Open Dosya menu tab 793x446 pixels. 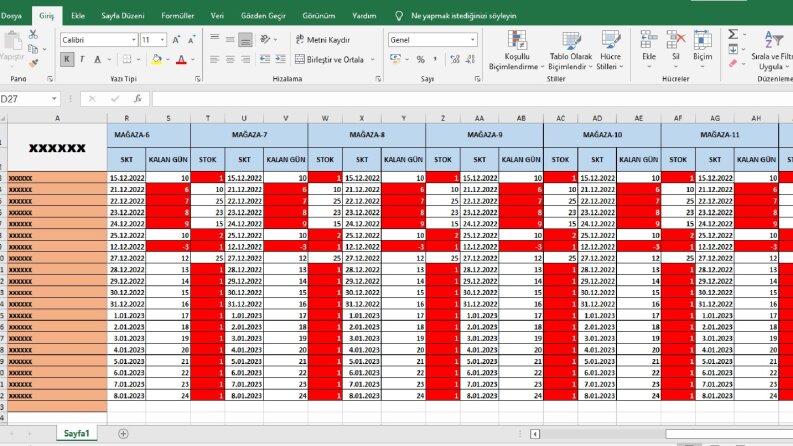tap(11, 16)
